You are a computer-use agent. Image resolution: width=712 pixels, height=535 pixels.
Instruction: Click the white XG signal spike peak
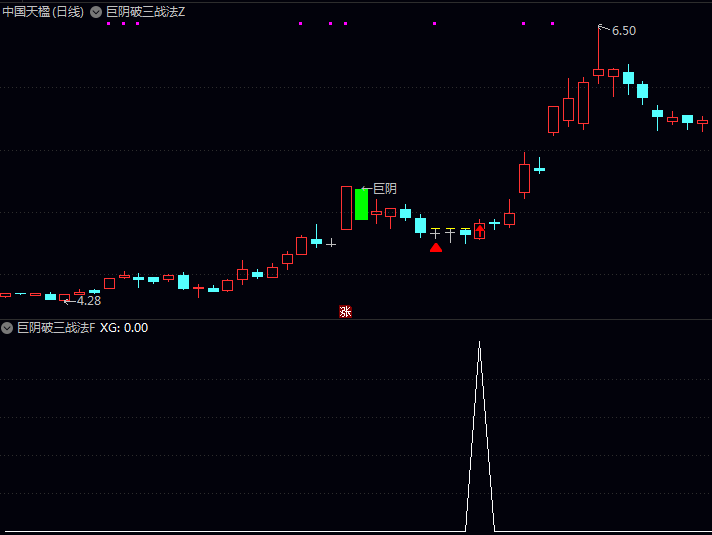point(480,342)
